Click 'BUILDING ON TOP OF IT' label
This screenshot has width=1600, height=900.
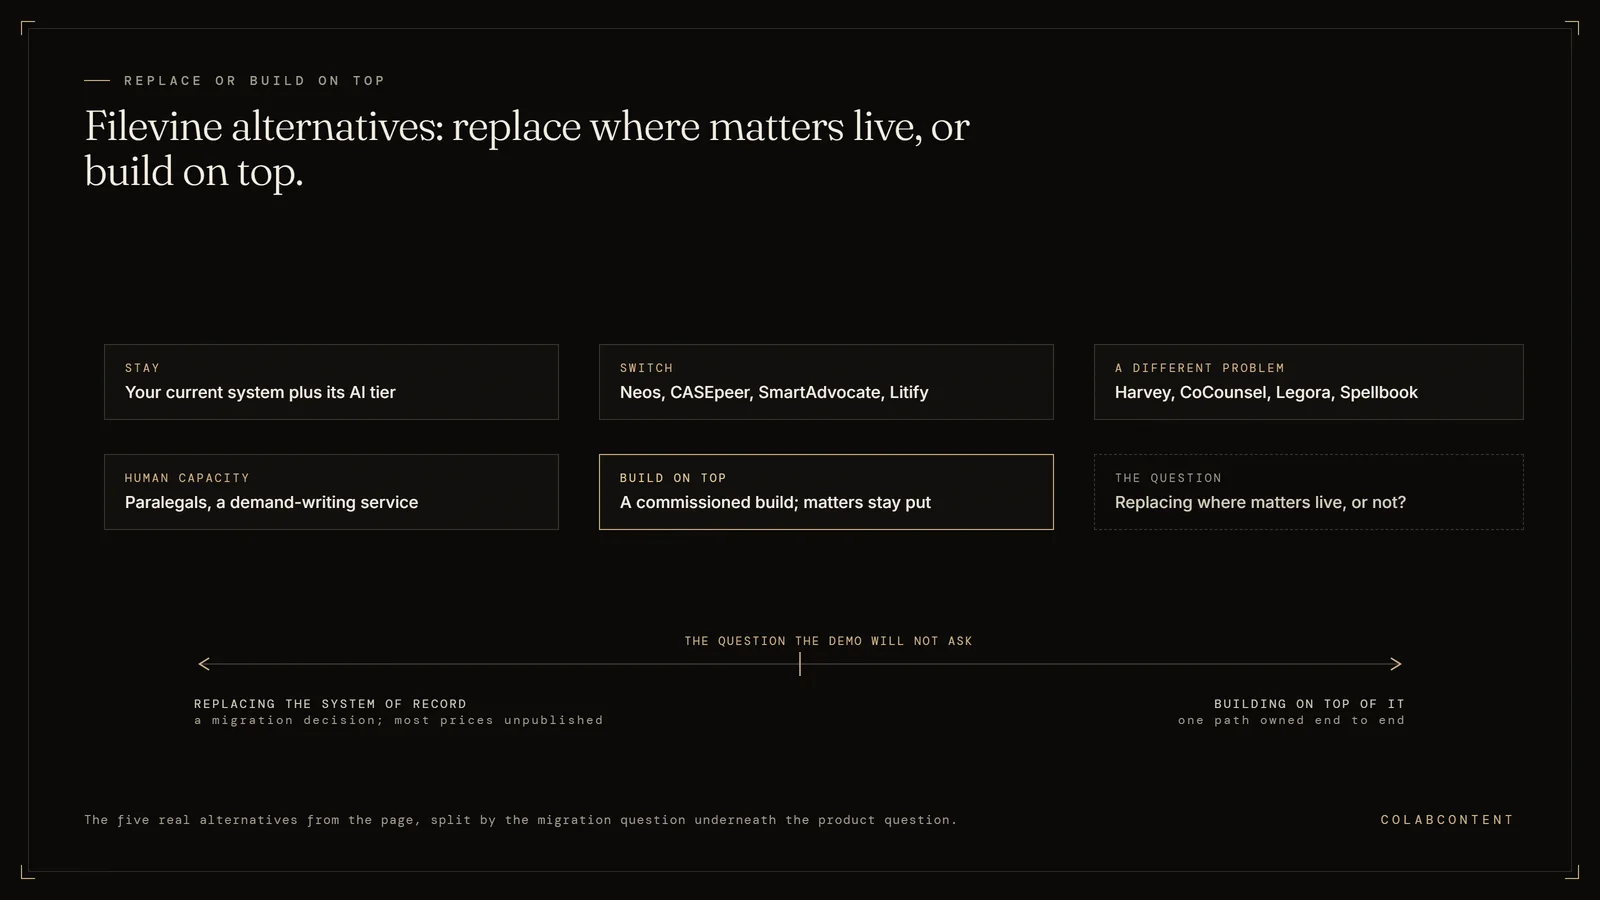tap(1309, 704)
